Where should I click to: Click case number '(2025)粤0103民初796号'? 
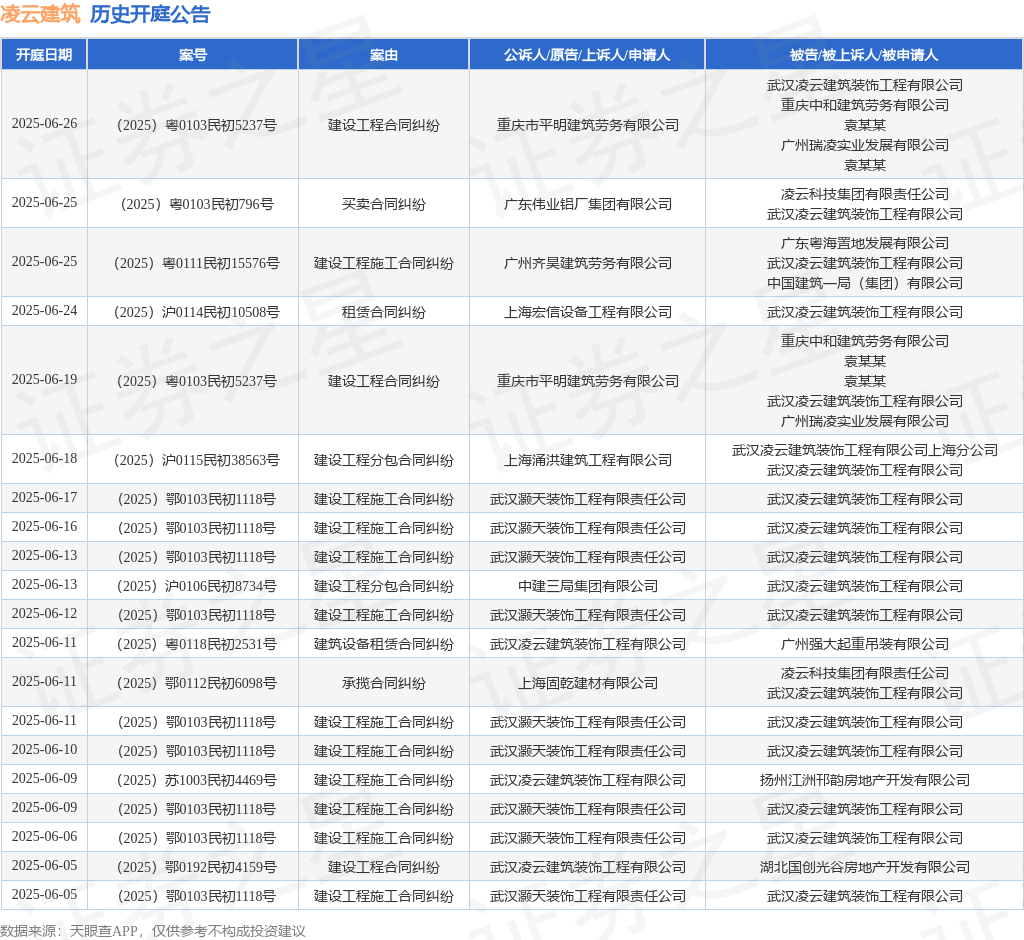click(x=197, y=204)
